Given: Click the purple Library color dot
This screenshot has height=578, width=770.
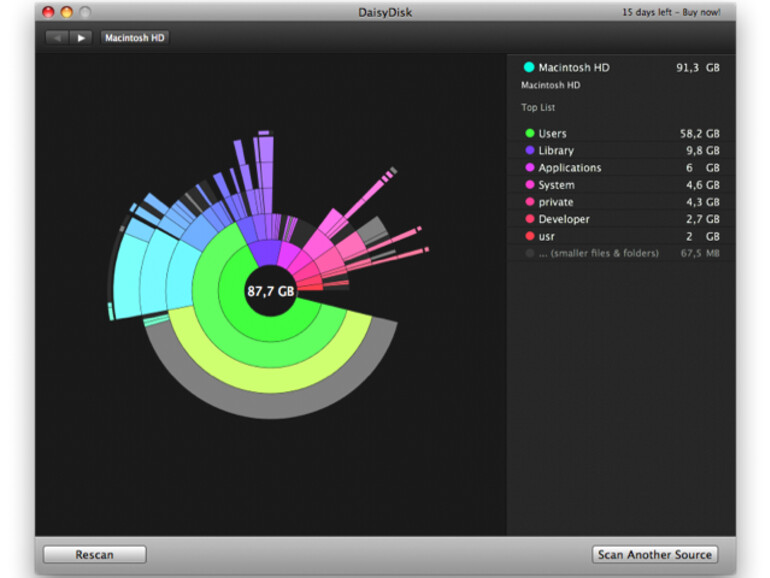Looking at the screenshot, I should (529, 150).
